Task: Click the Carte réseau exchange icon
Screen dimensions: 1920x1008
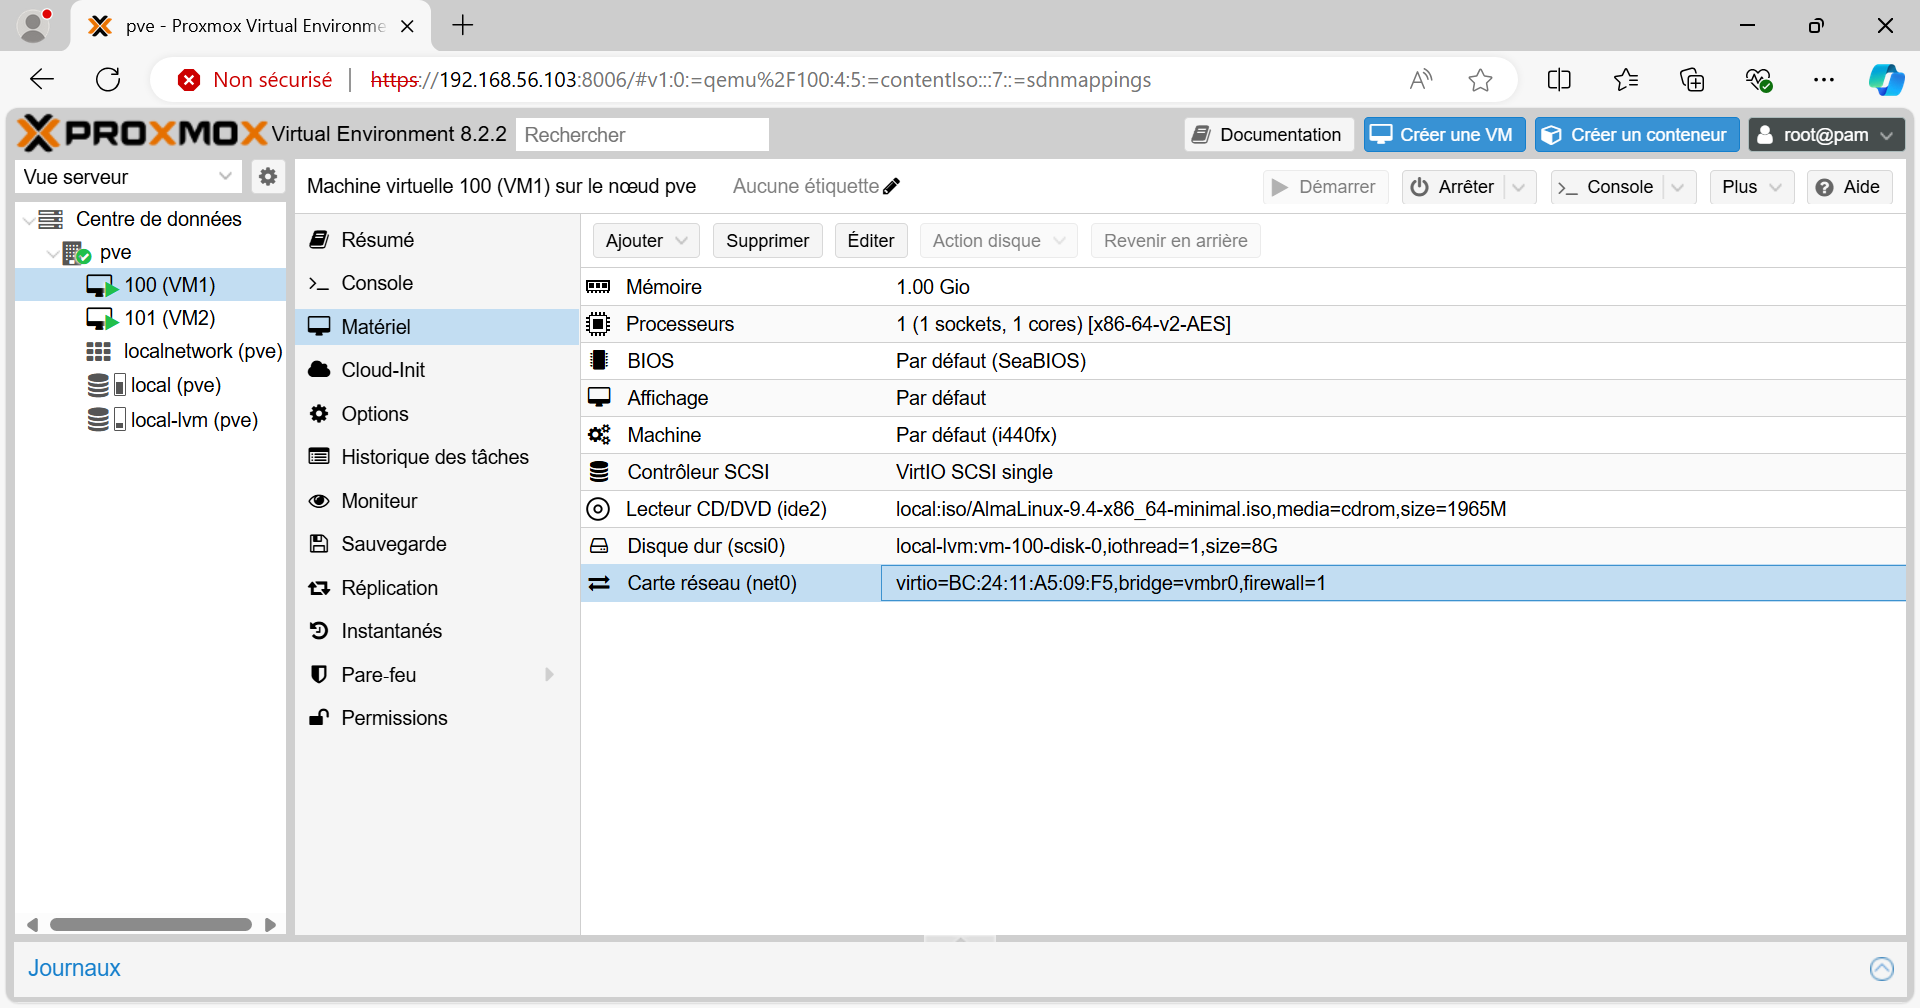Action: click(x=598, y=583)
